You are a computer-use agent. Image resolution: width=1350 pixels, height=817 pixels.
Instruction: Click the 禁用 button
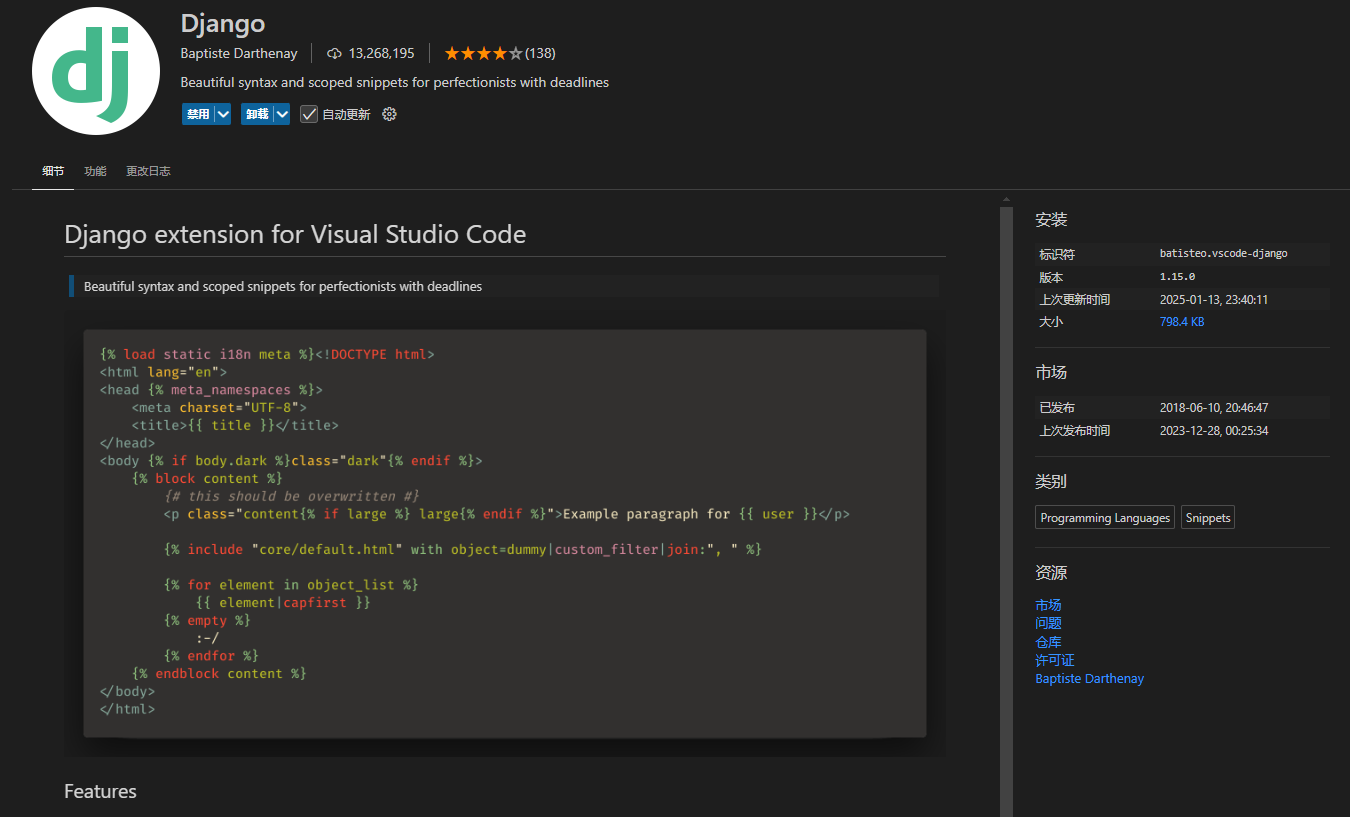click(198, 114)
